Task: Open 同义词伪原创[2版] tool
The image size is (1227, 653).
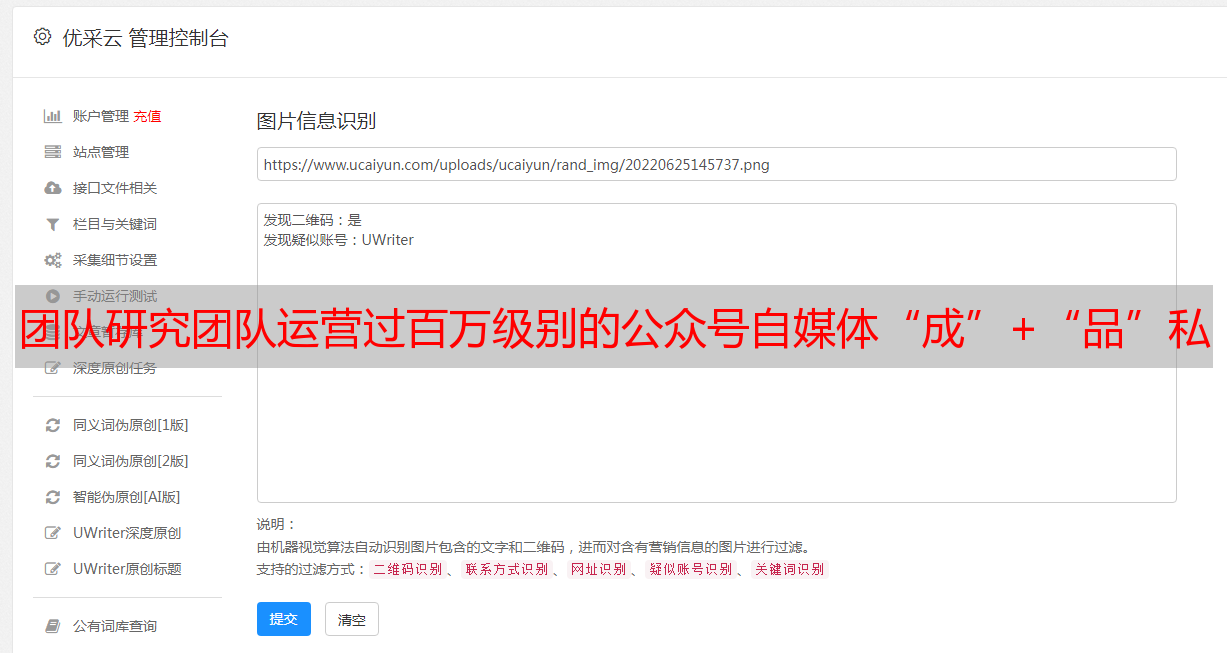Action: click(131, 461)
